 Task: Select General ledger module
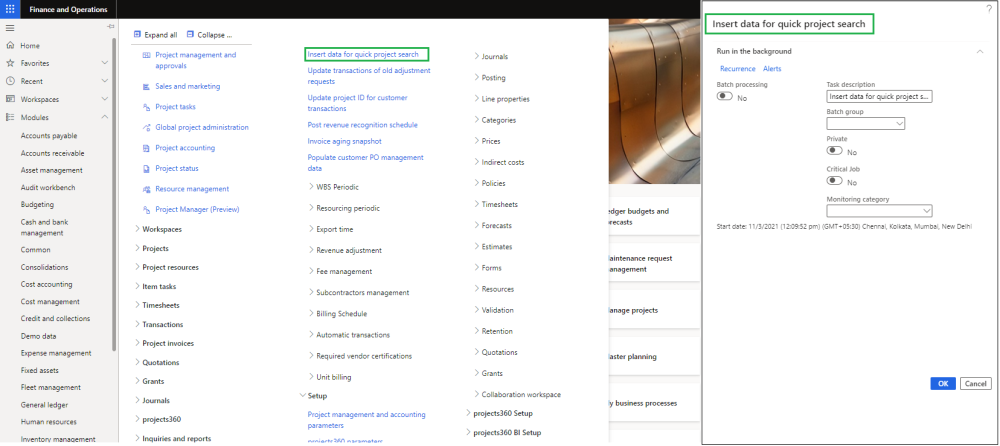pos(45,405)
